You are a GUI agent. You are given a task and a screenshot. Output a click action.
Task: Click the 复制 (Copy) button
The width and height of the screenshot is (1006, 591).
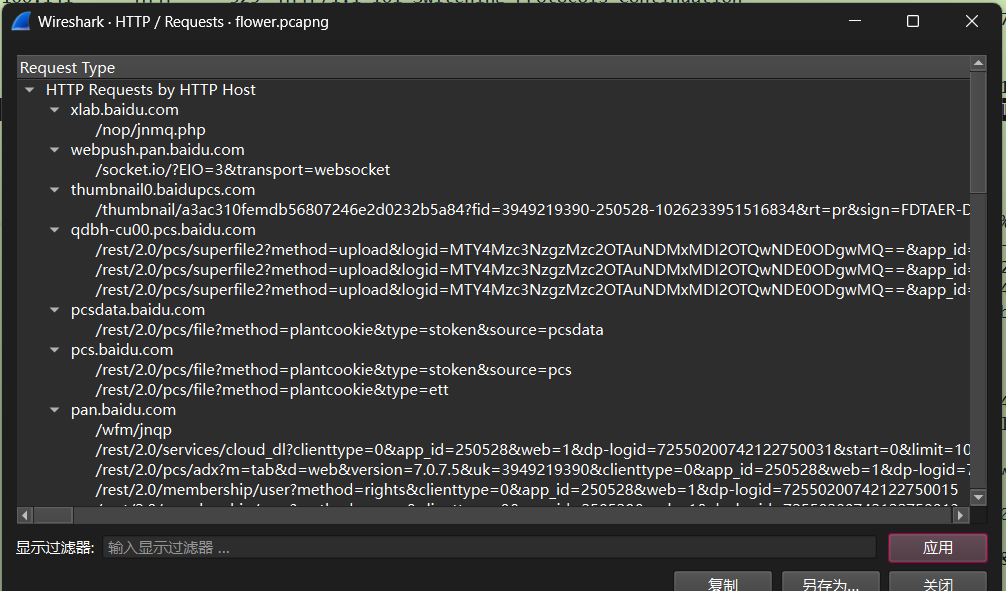[722, 583]
